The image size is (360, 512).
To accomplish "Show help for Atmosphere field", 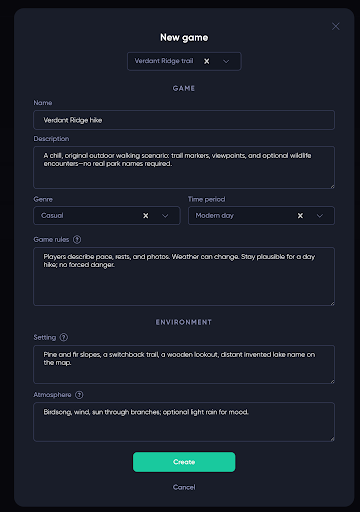I will [x=79, y=395].
